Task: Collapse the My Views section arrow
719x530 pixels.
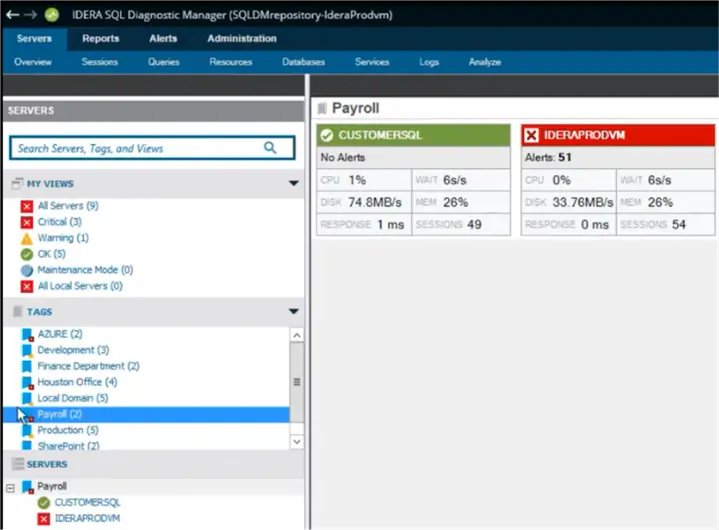Action: (x=293, y=183)
